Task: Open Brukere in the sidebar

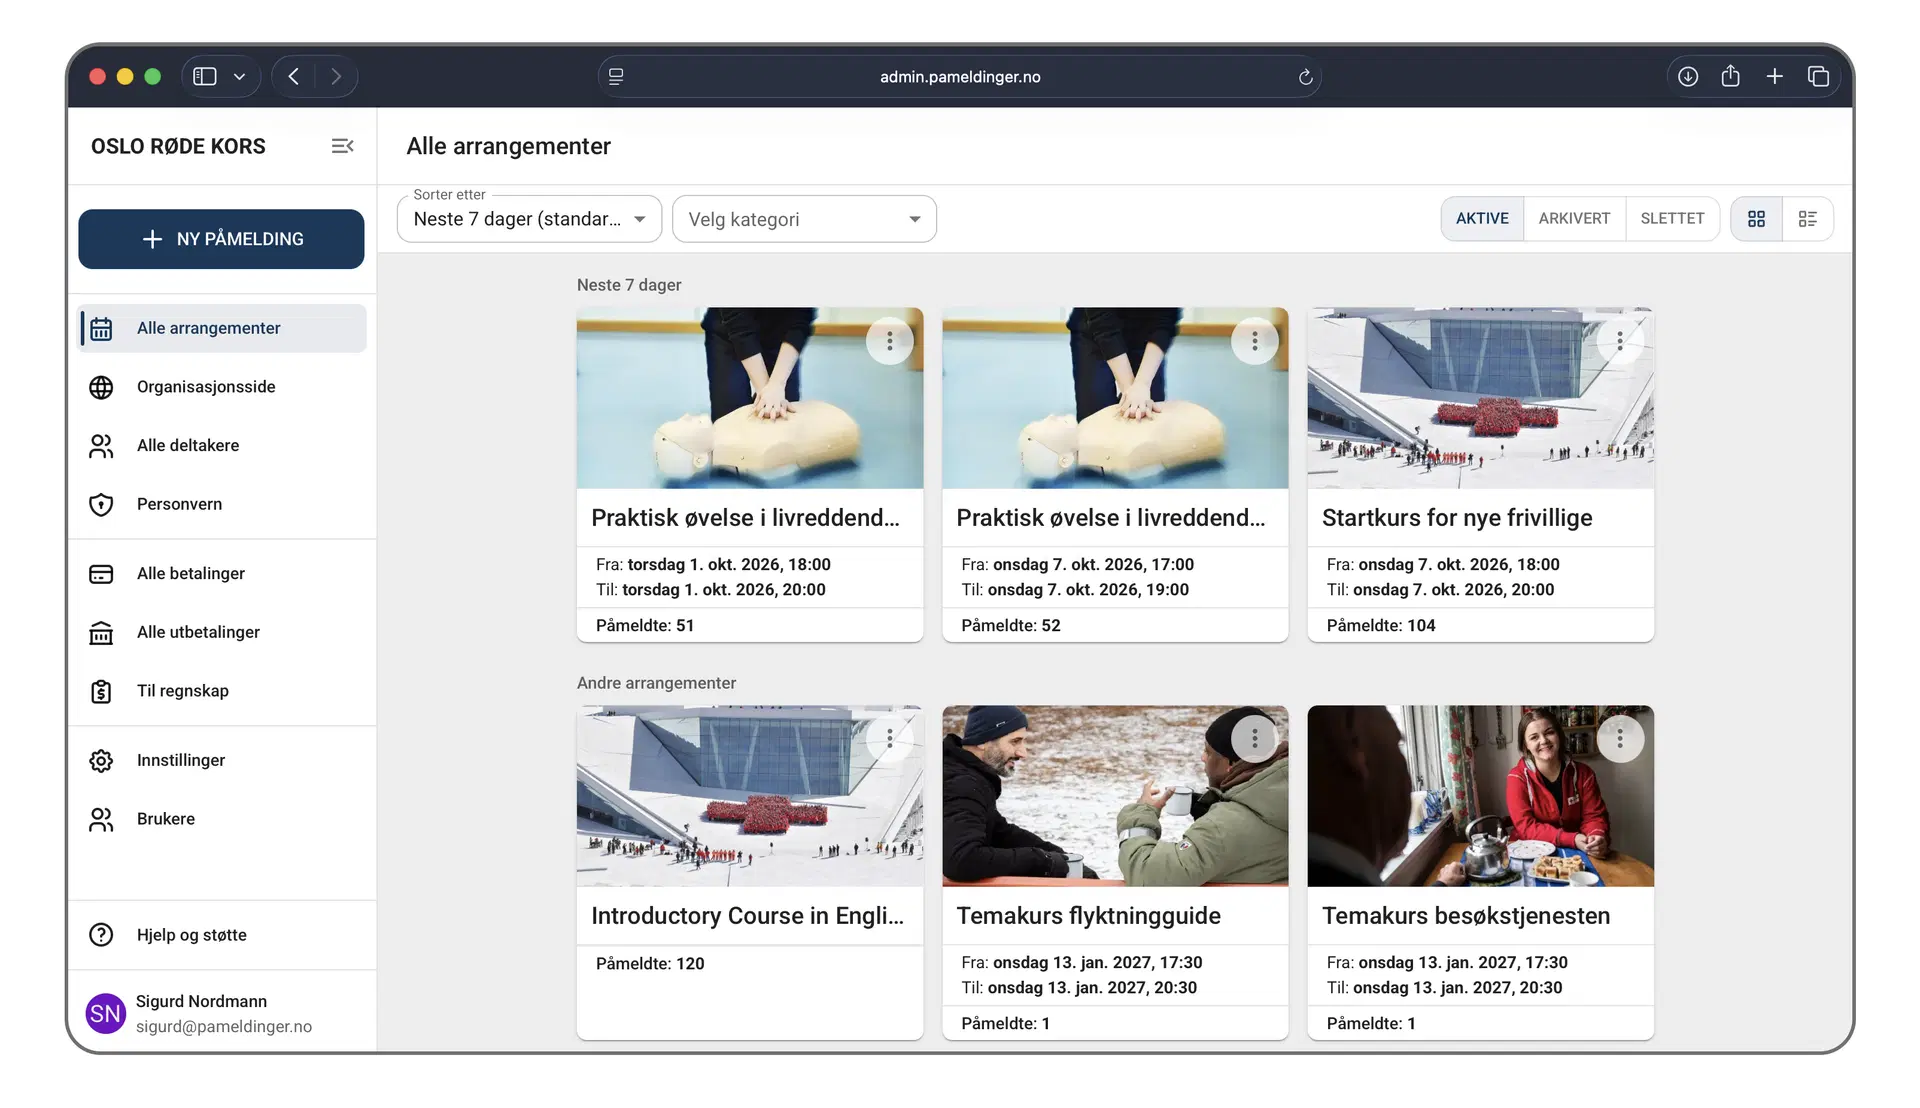Action: coord(222,819)
